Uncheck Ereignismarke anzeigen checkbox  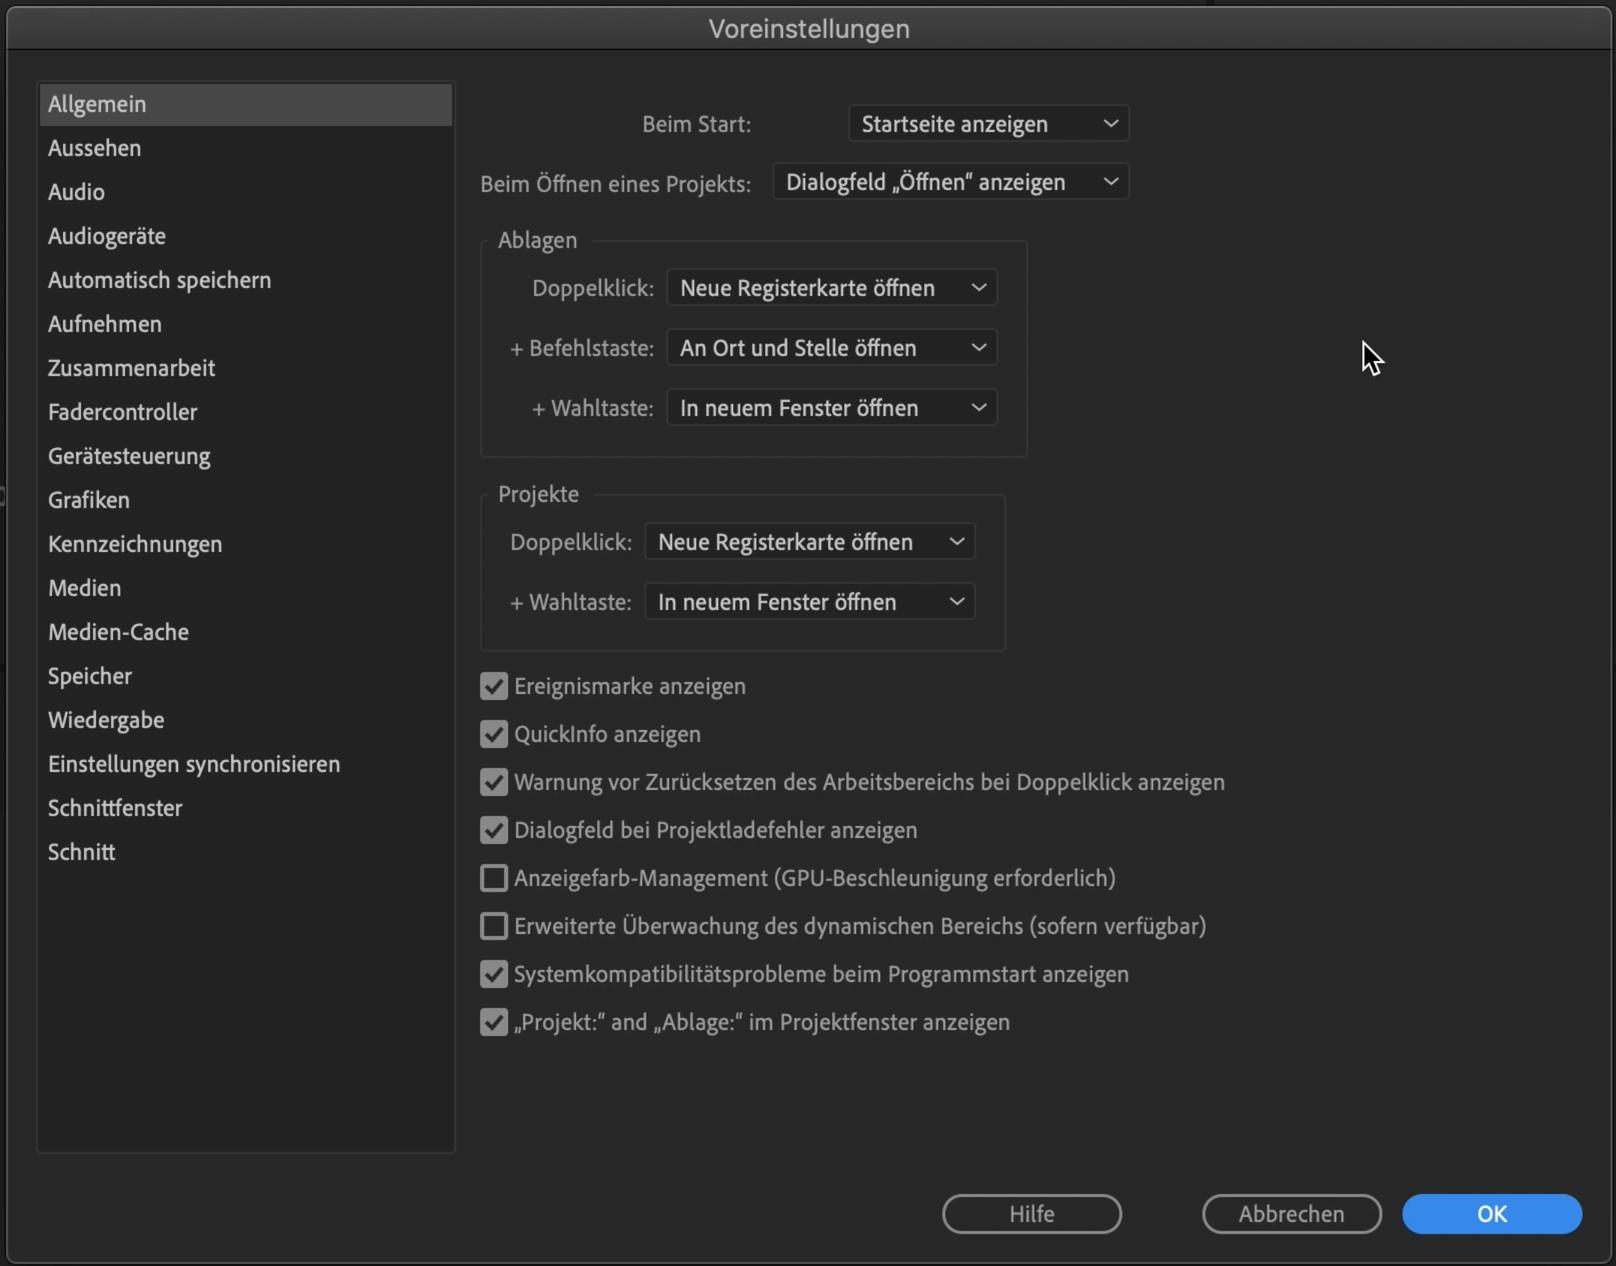click(494, 686)
